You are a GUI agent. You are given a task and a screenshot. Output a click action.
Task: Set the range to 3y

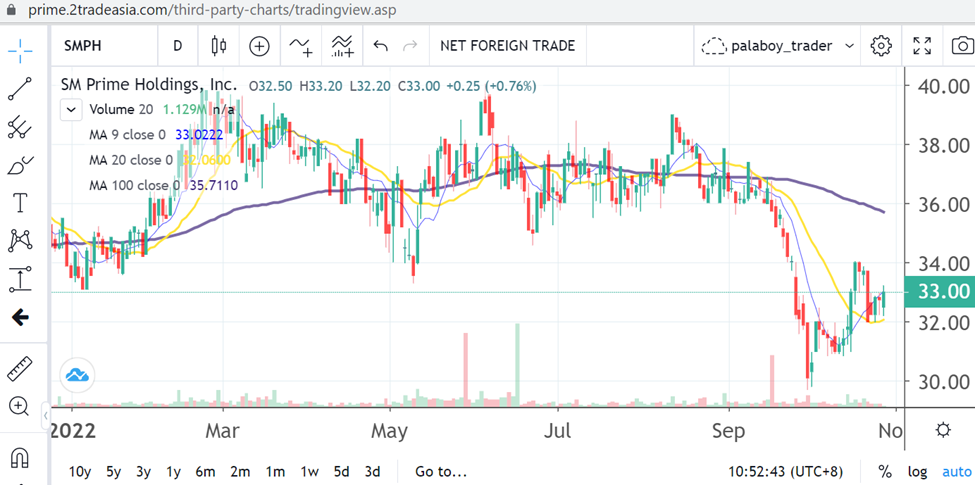coord(143,471)
